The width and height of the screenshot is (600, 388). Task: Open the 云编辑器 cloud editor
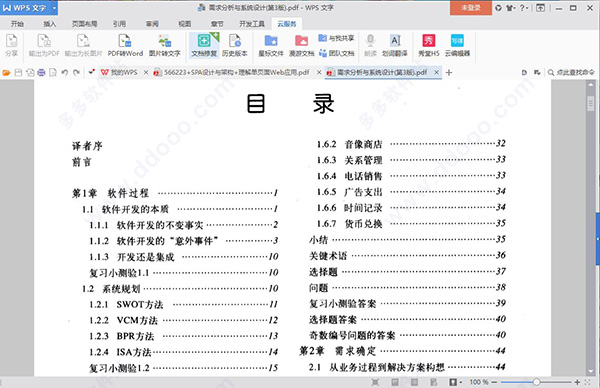[x=457, y=46]
